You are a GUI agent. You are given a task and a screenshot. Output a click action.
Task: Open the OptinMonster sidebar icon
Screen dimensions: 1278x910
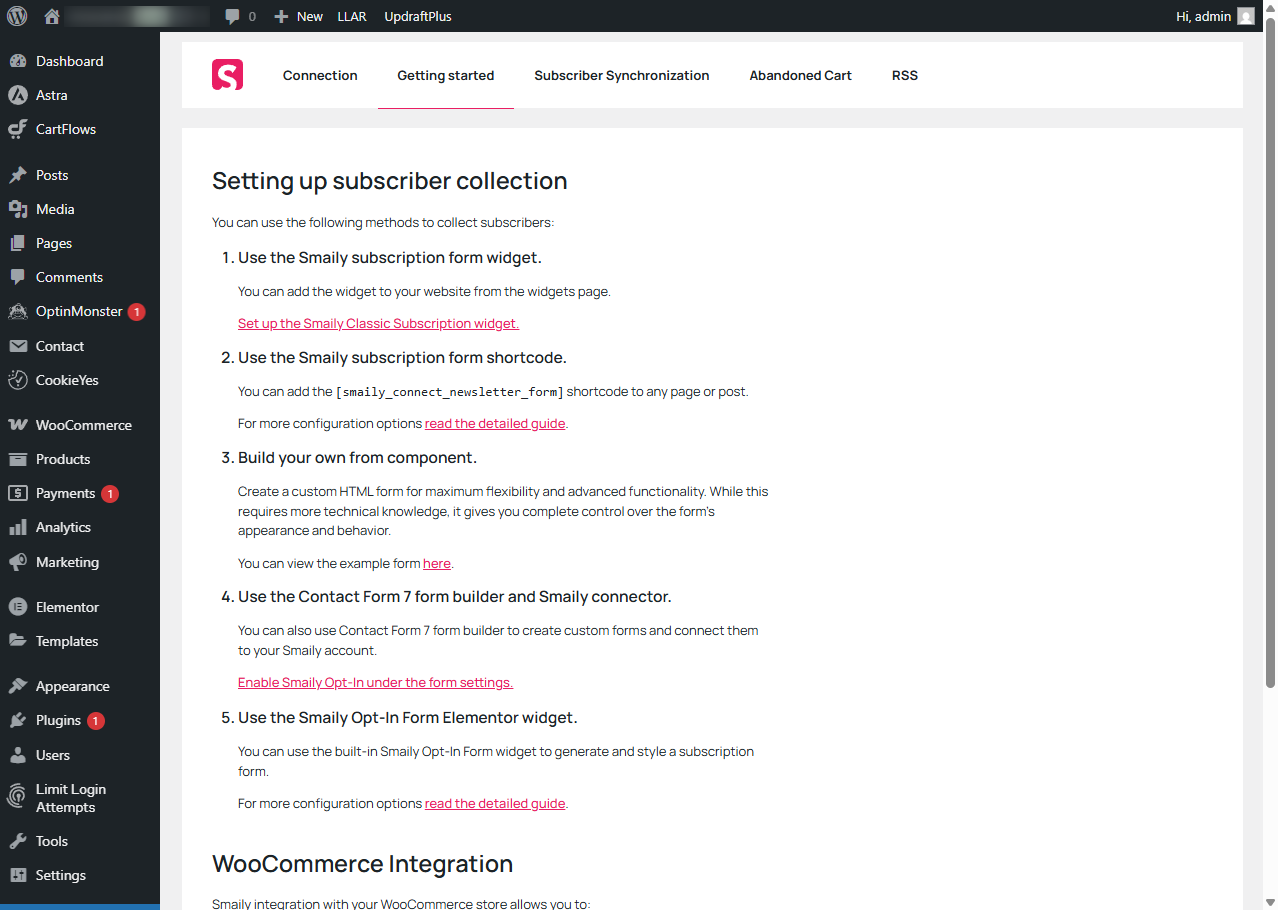coord(17,311)
